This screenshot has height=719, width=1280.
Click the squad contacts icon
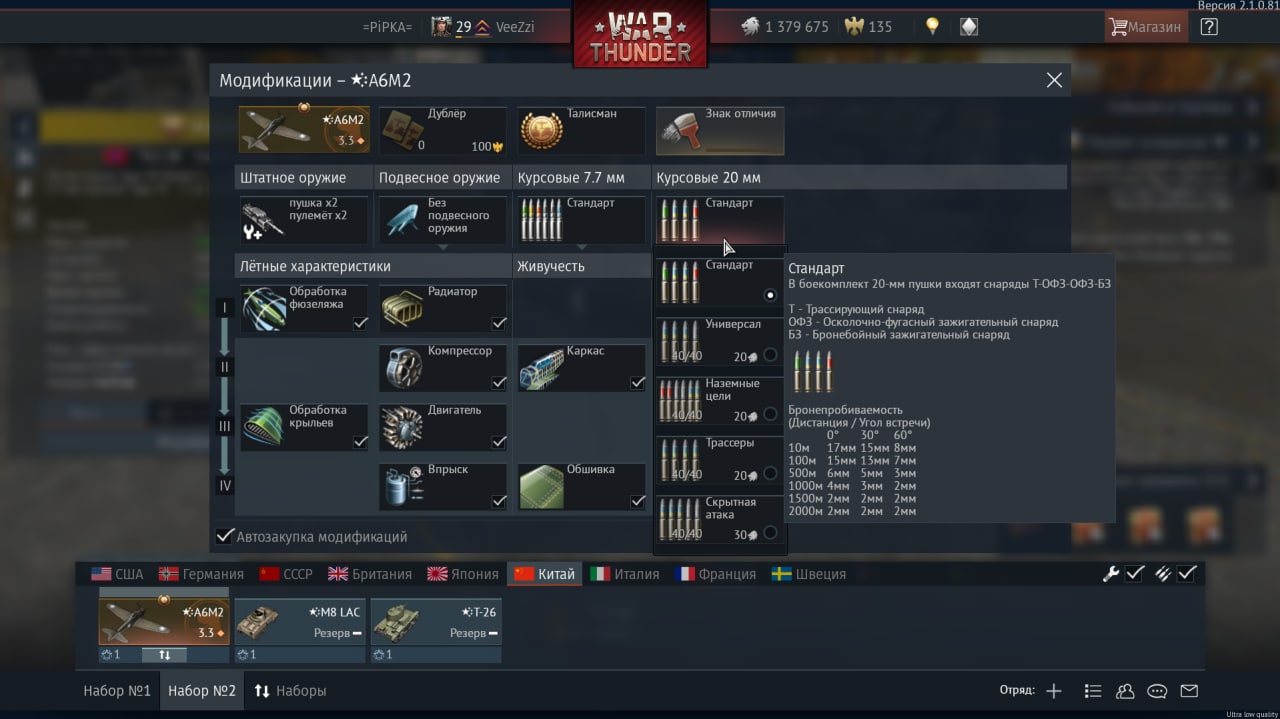(1125, 691)
